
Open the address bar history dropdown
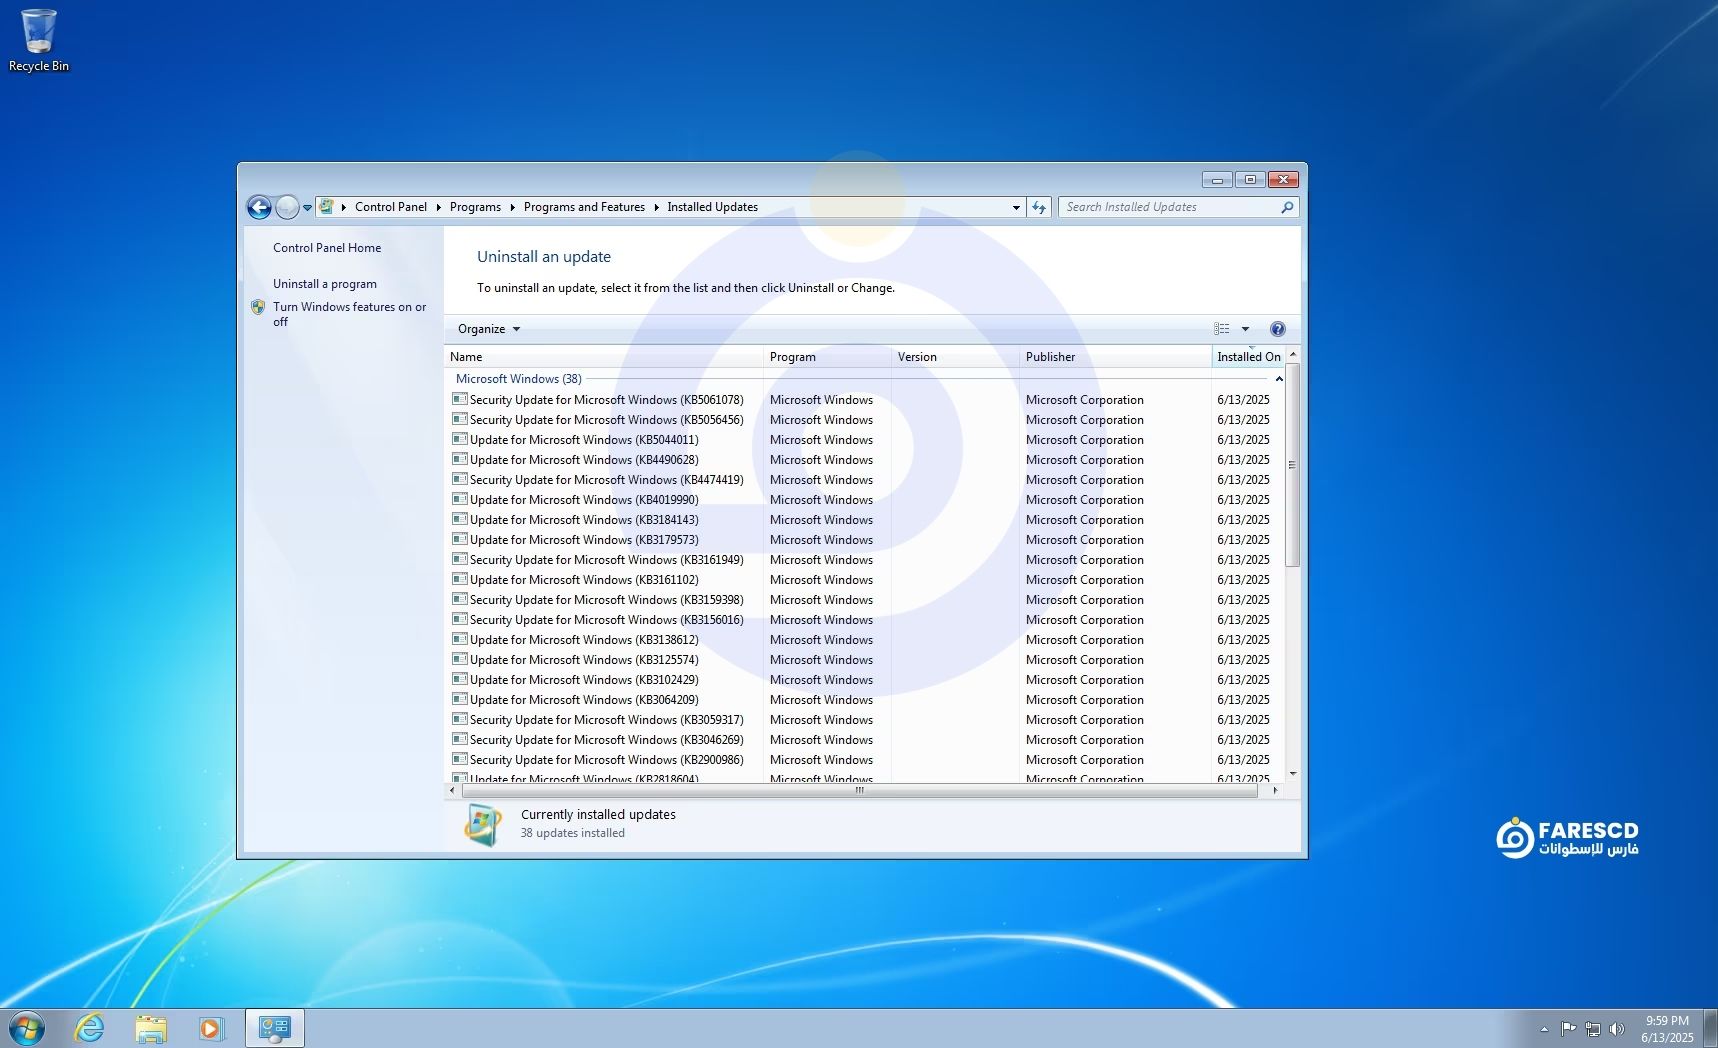click(x=1016, y=207)
